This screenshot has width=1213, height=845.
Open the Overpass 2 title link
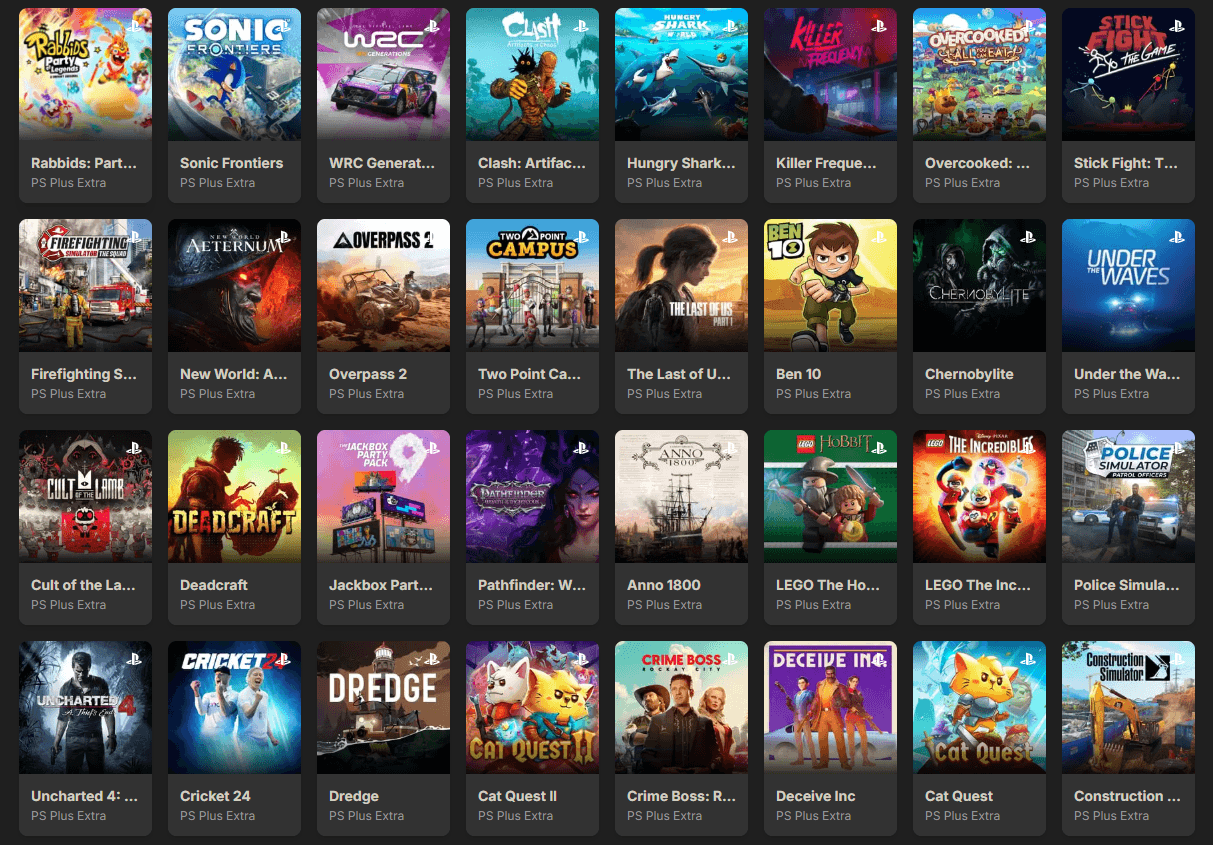click(368, 374)
